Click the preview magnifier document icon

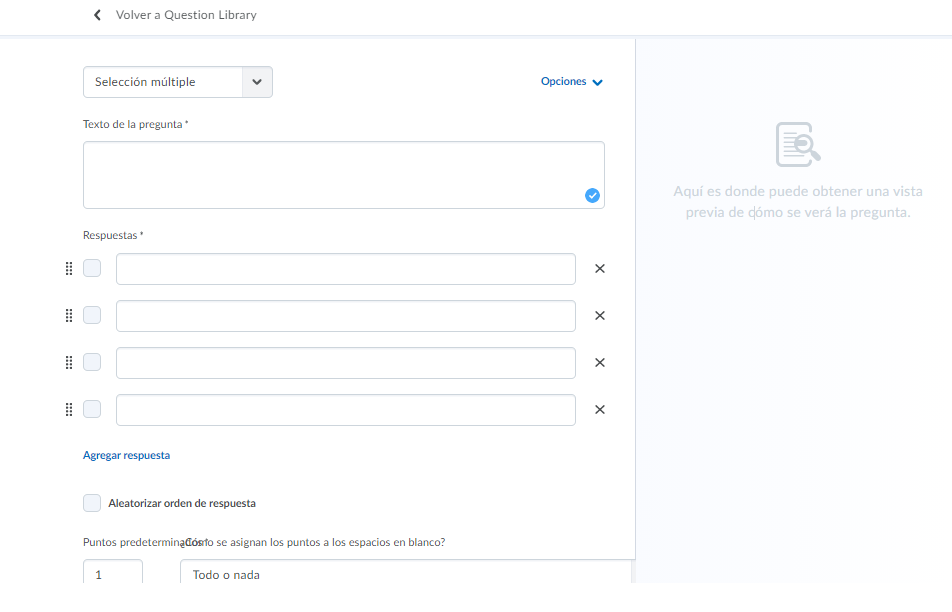pos(798,145)
